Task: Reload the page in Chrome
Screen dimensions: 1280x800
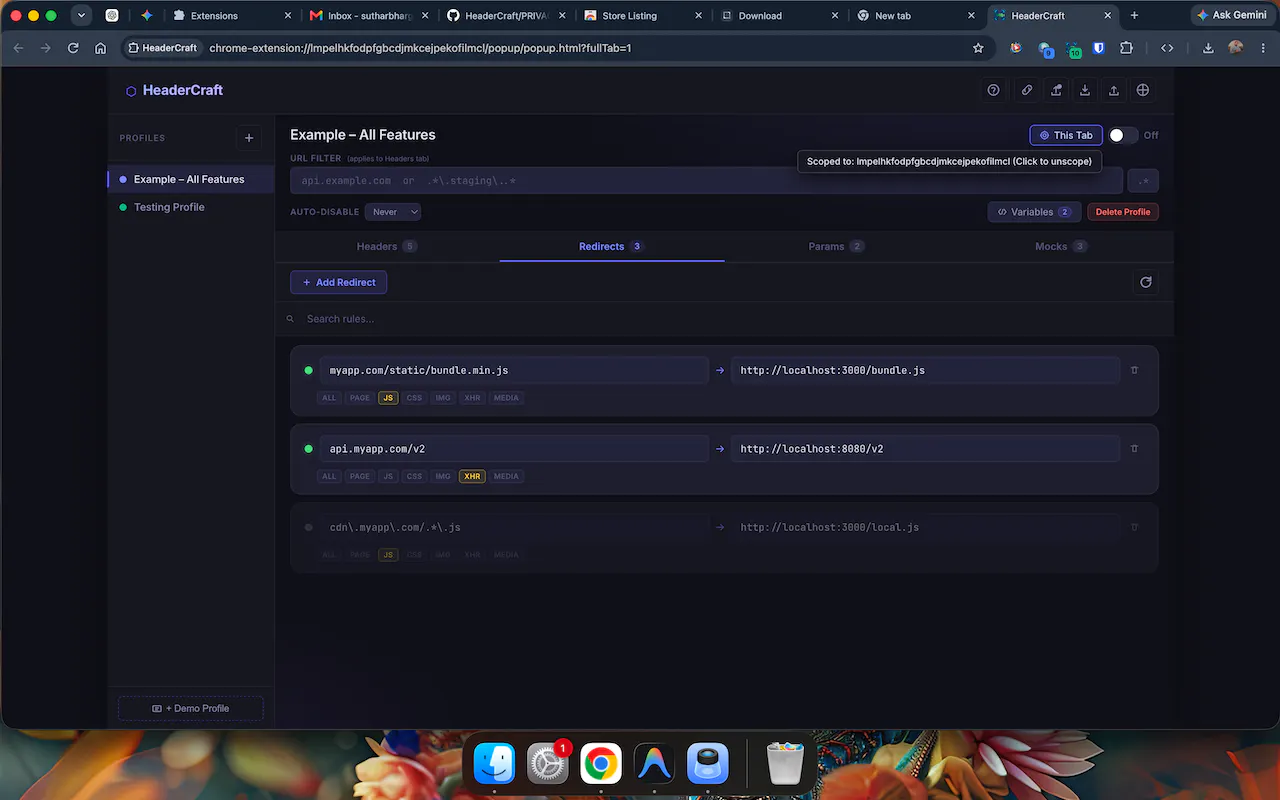Action: click(x=73, y=48)
